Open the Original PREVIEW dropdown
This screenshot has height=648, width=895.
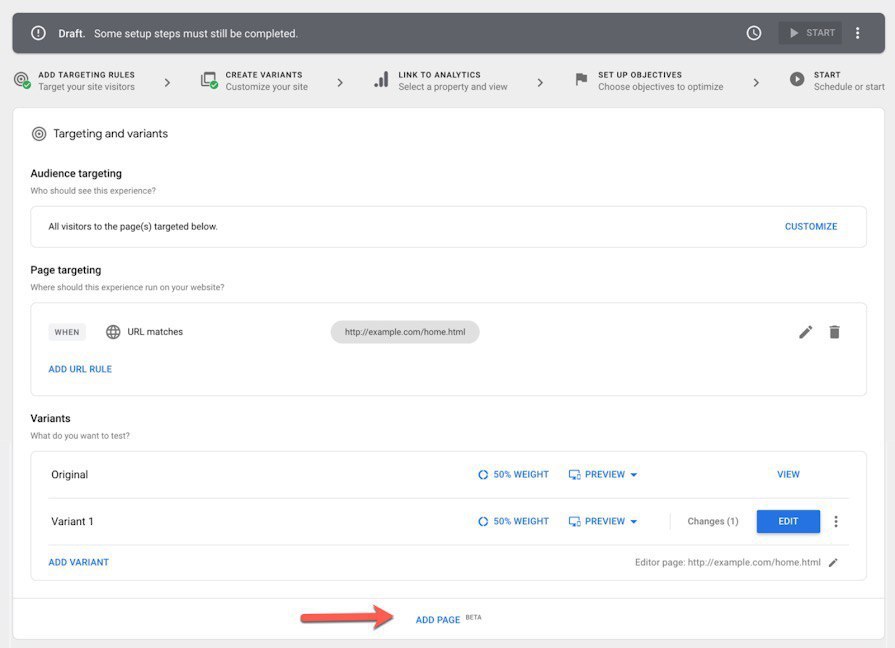[603, 474]
